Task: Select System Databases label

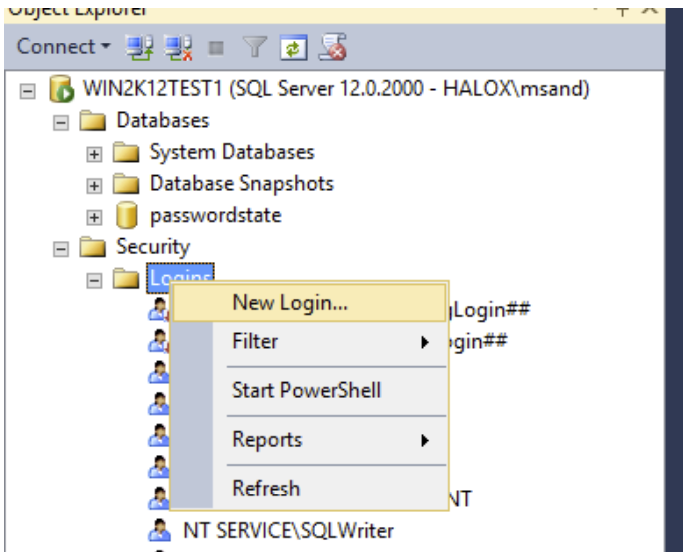Action: [232, 152]
